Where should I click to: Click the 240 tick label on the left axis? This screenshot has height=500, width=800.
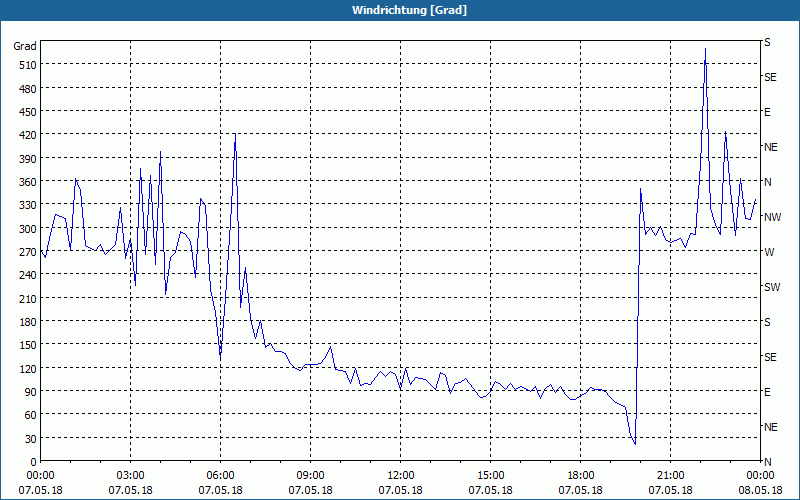click(28, 275)
